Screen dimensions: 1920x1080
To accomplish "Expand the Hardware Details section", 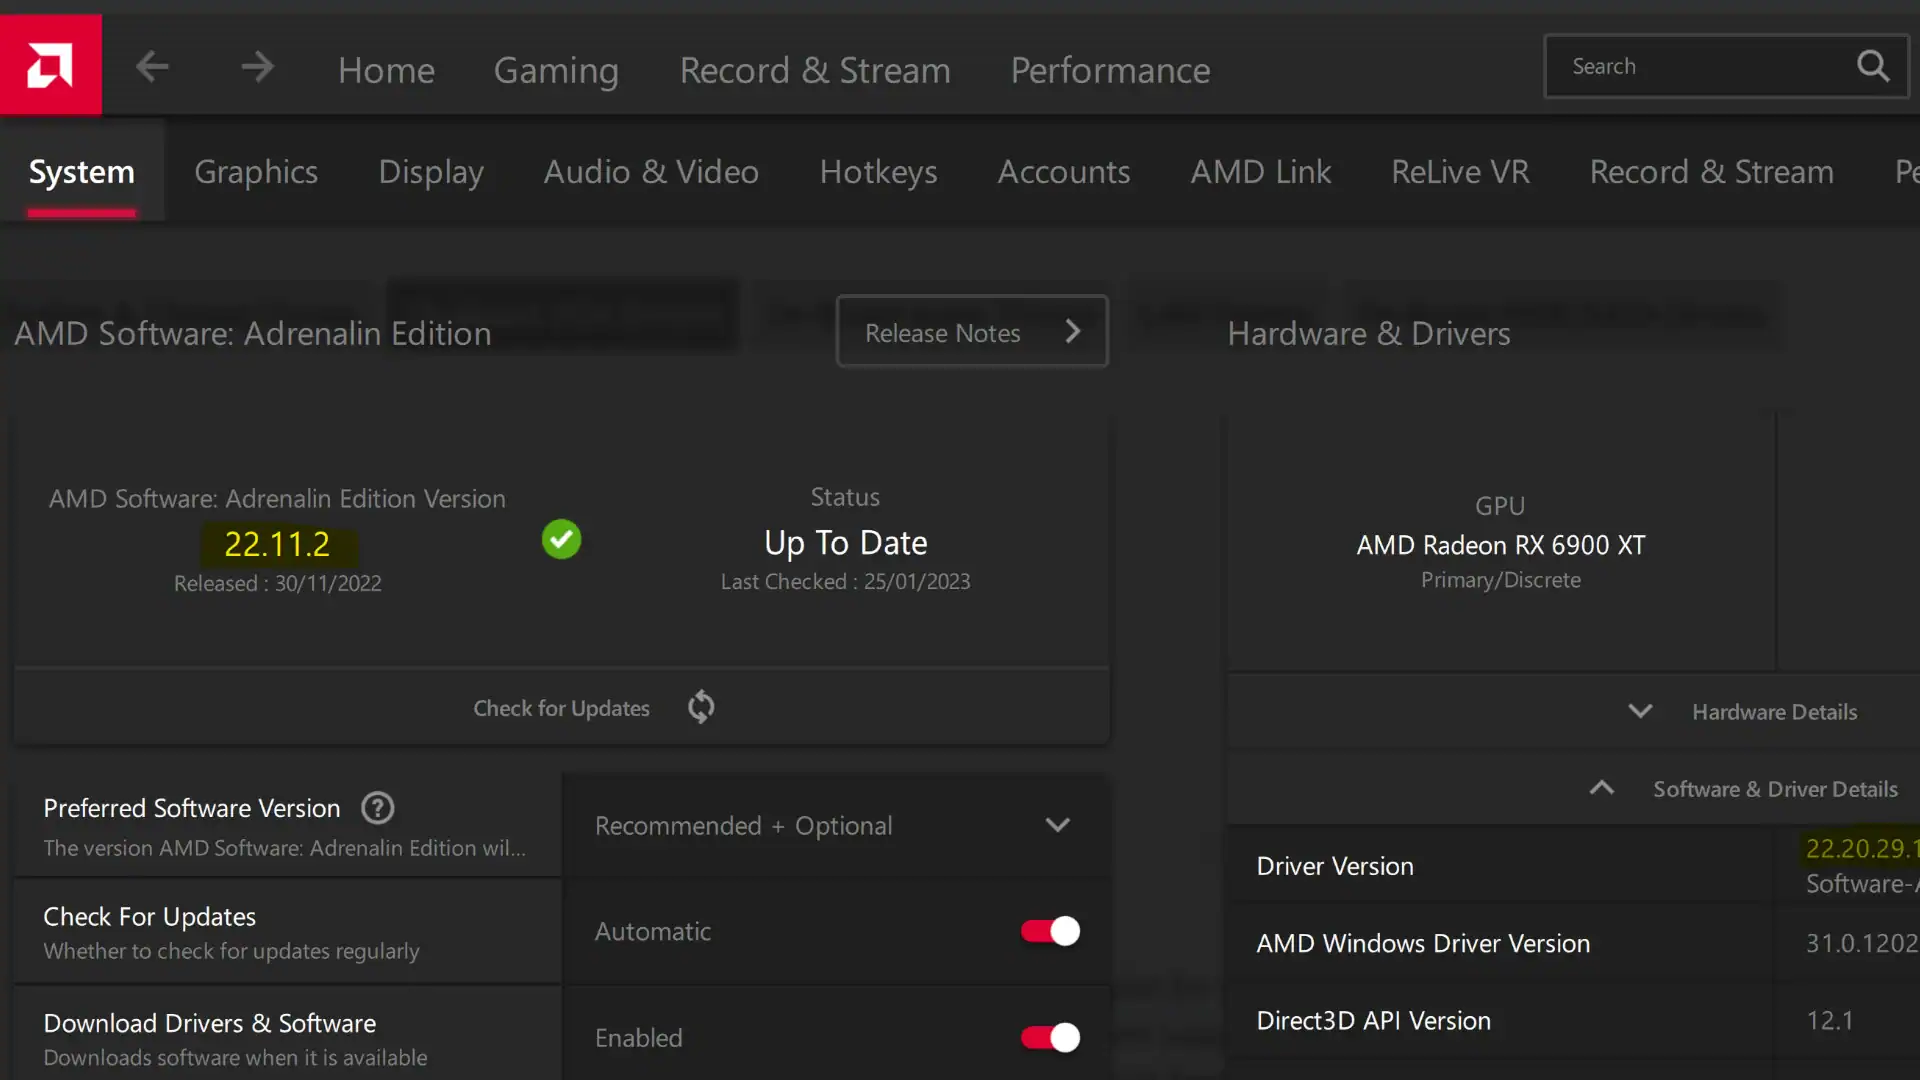I will [x=1640, y=711].
